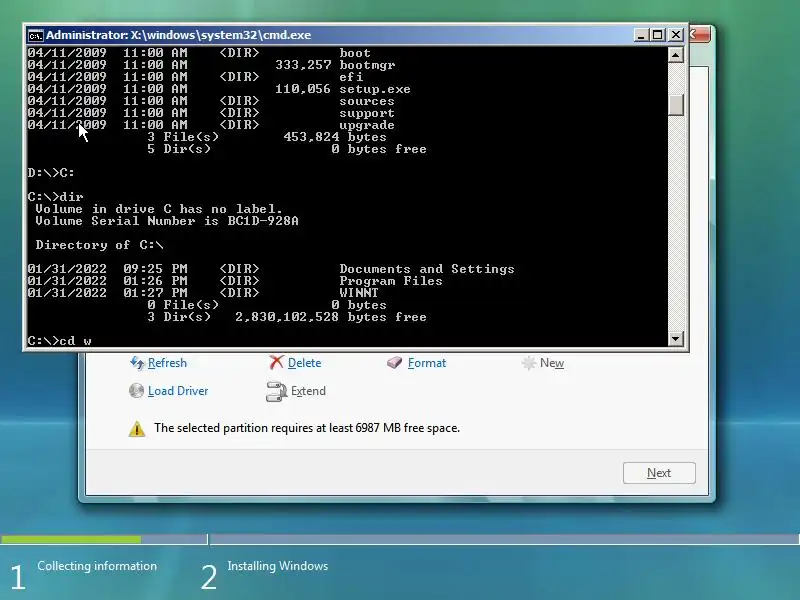Open the Refresh link
Image resolution: width=800 pixels, height=600 pixels.
point(167,363)
